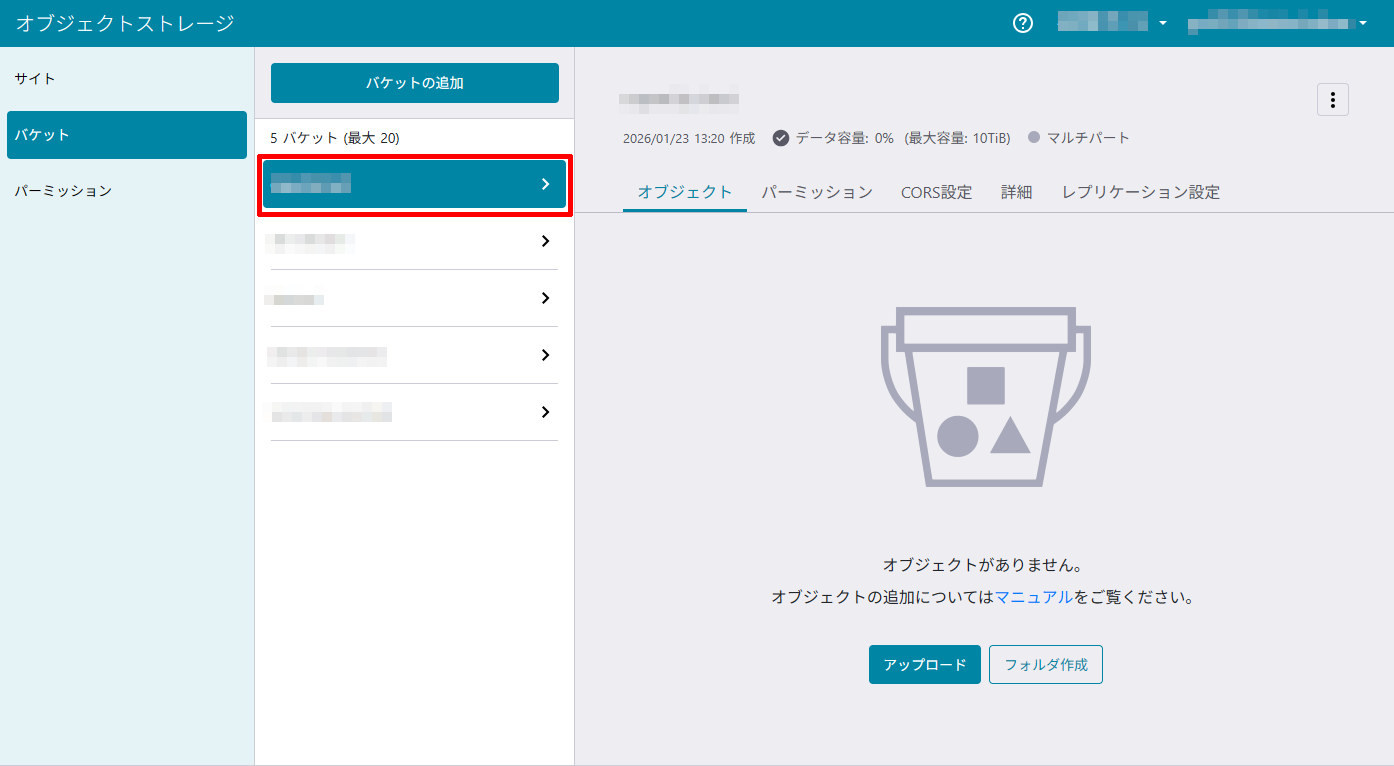Open the fifth bucket via its chevron
Image resolution: width=1394 pixels, height=766 pixels.
coord(545,412)
